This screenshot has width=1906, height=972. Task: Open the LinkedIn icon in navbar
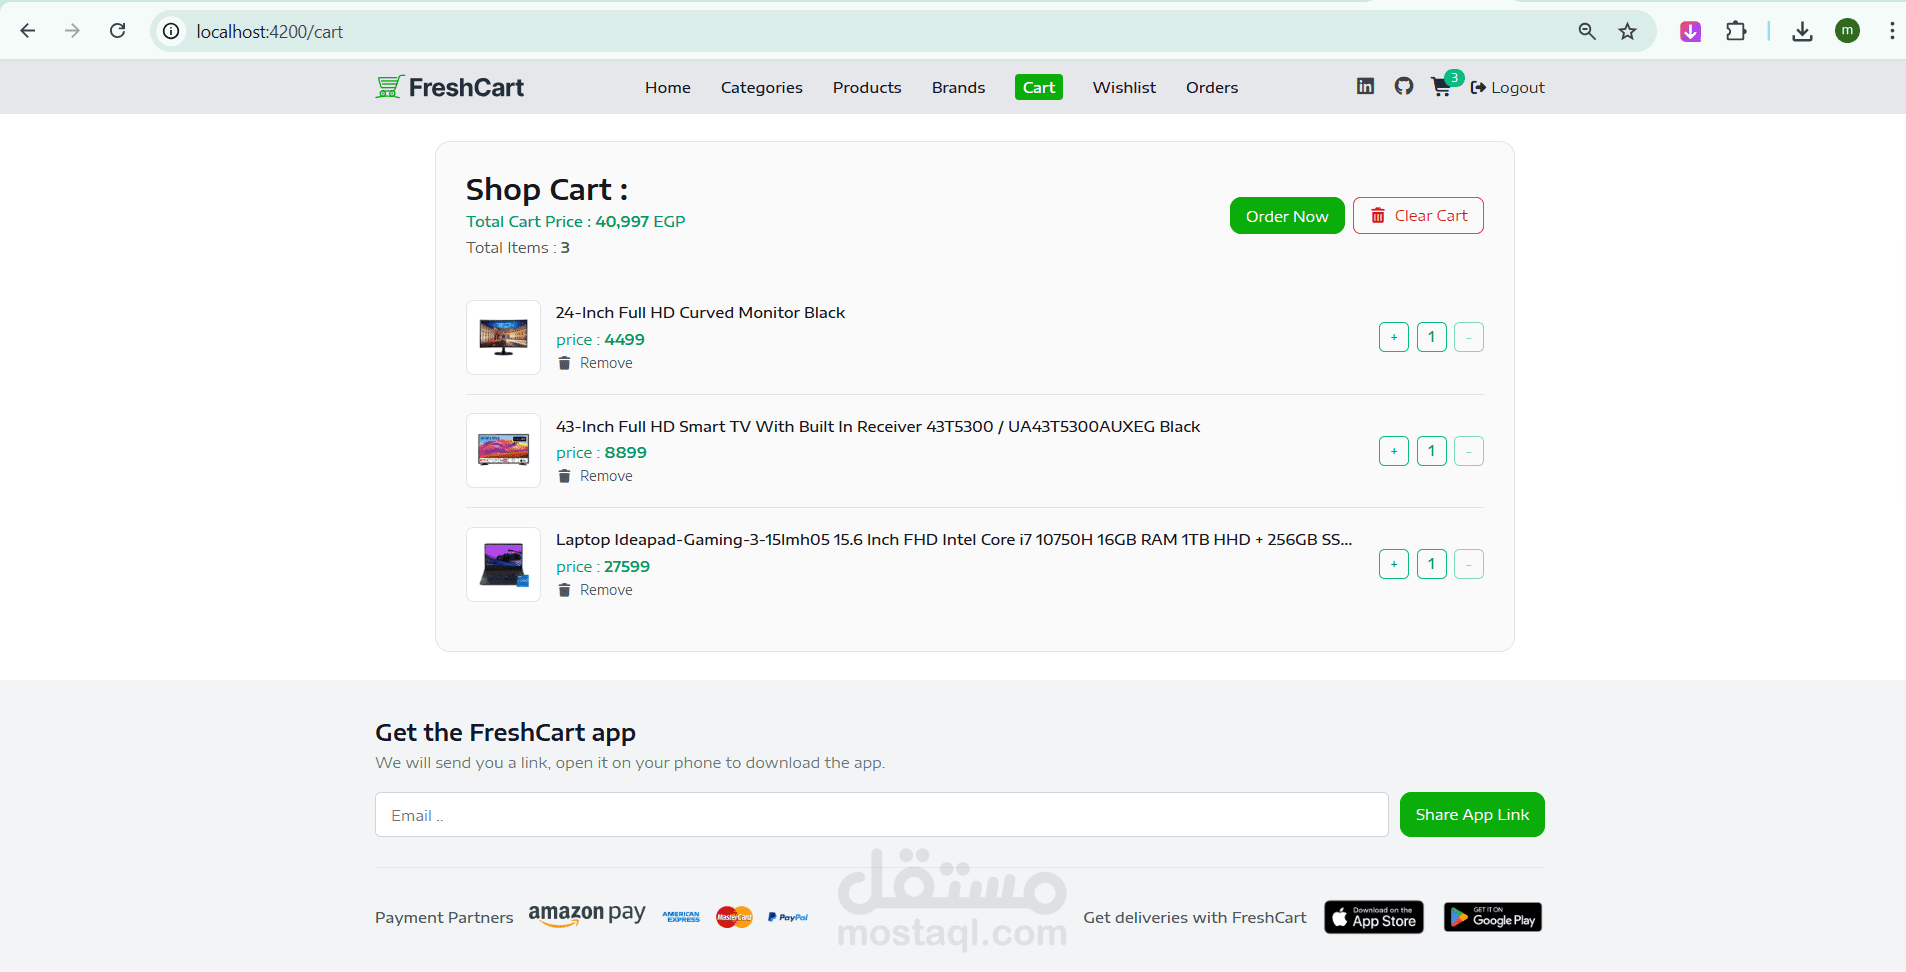1365,87
